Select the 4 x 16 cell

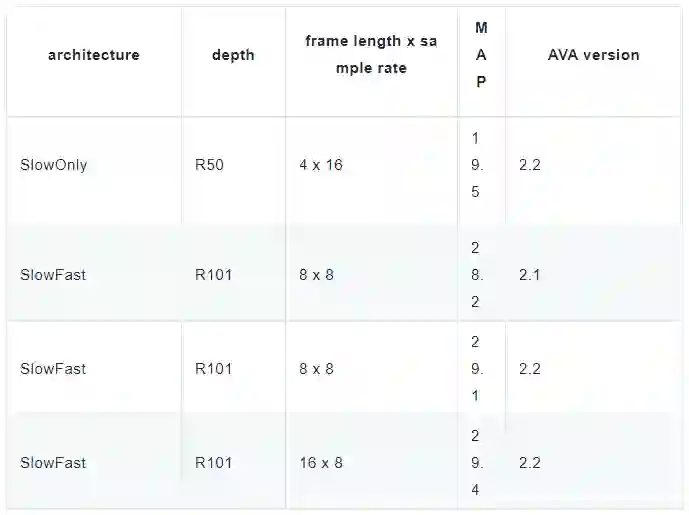pyautogui.click(x=321, y=165)
